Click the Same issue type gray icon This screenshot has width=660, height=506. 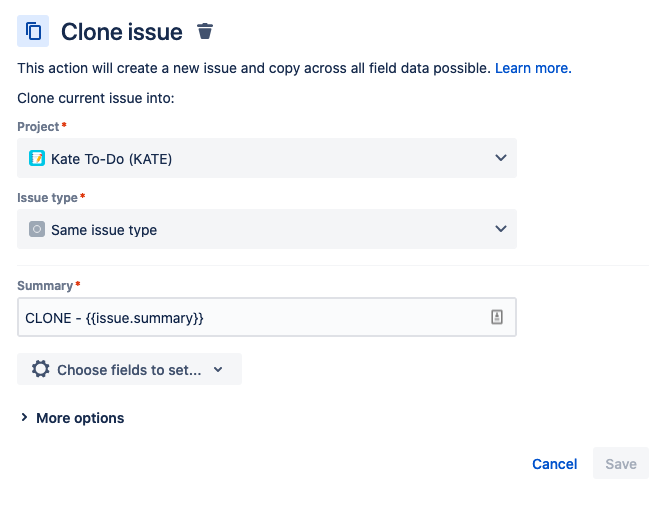pos(37,229)
